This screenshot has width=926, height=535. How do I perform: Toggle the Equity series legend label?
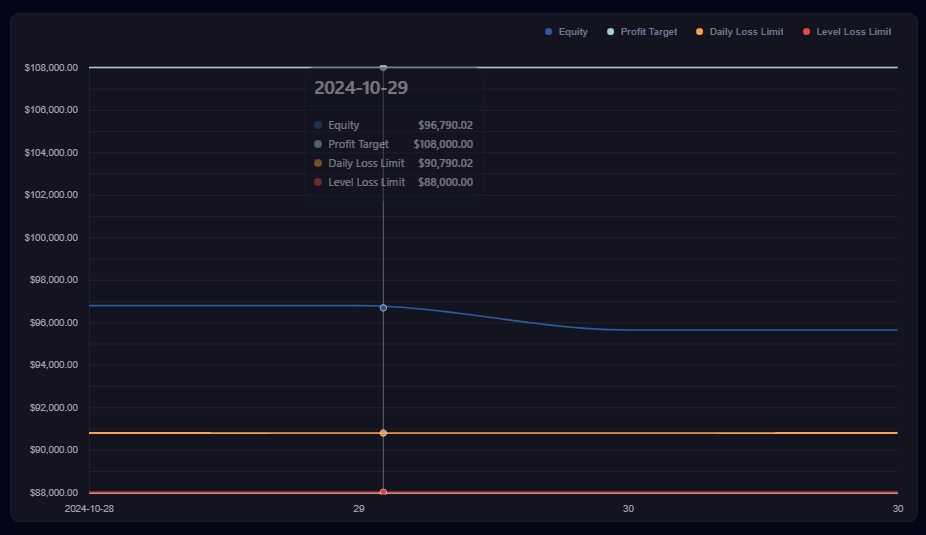pyautogui.click(x=573, y=32)
